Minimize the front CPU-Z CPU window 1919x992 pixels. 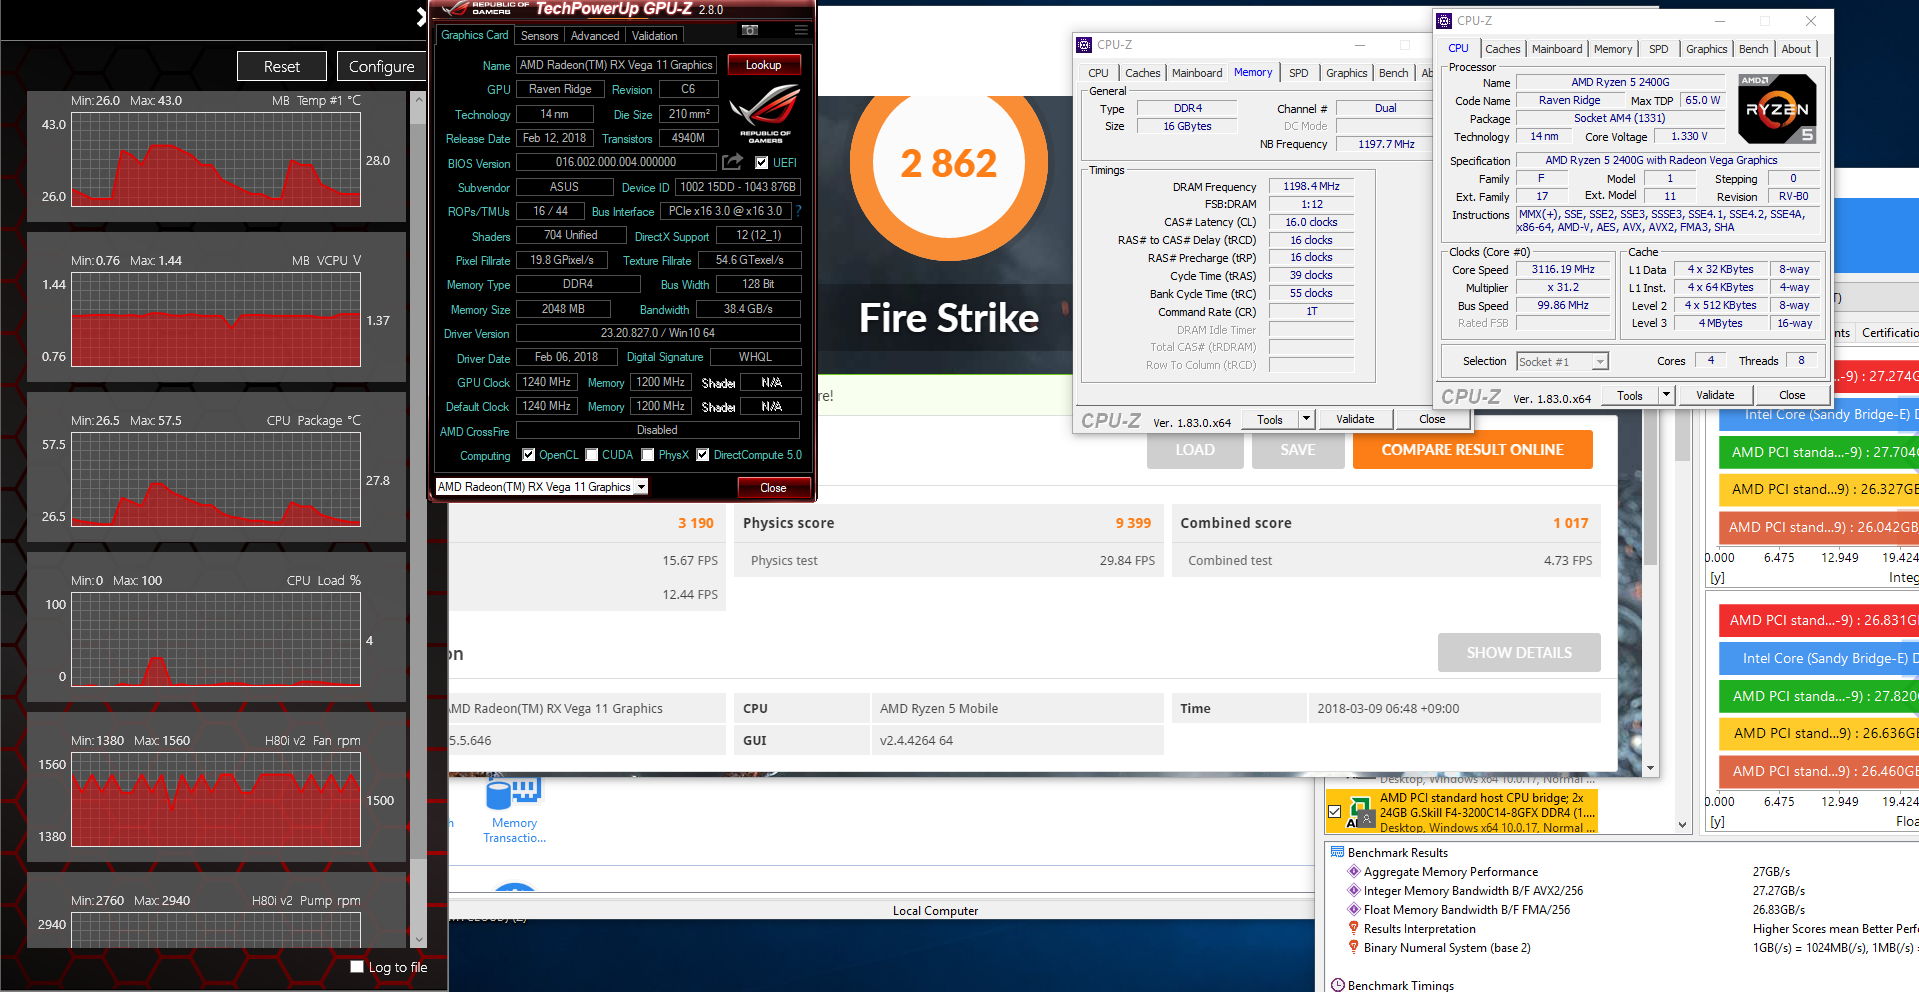coord(1719,21)
